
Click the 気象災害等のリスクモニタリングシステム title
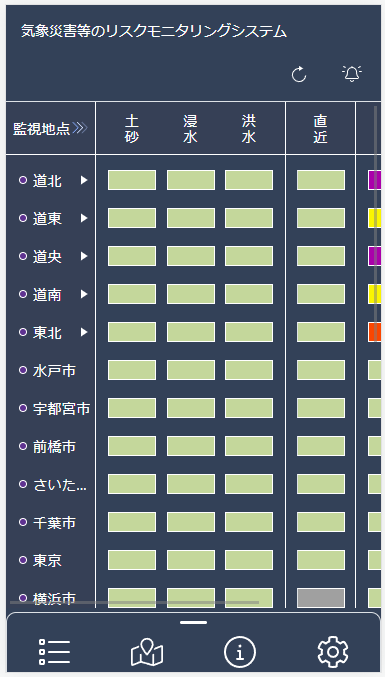tap(154, 32)
